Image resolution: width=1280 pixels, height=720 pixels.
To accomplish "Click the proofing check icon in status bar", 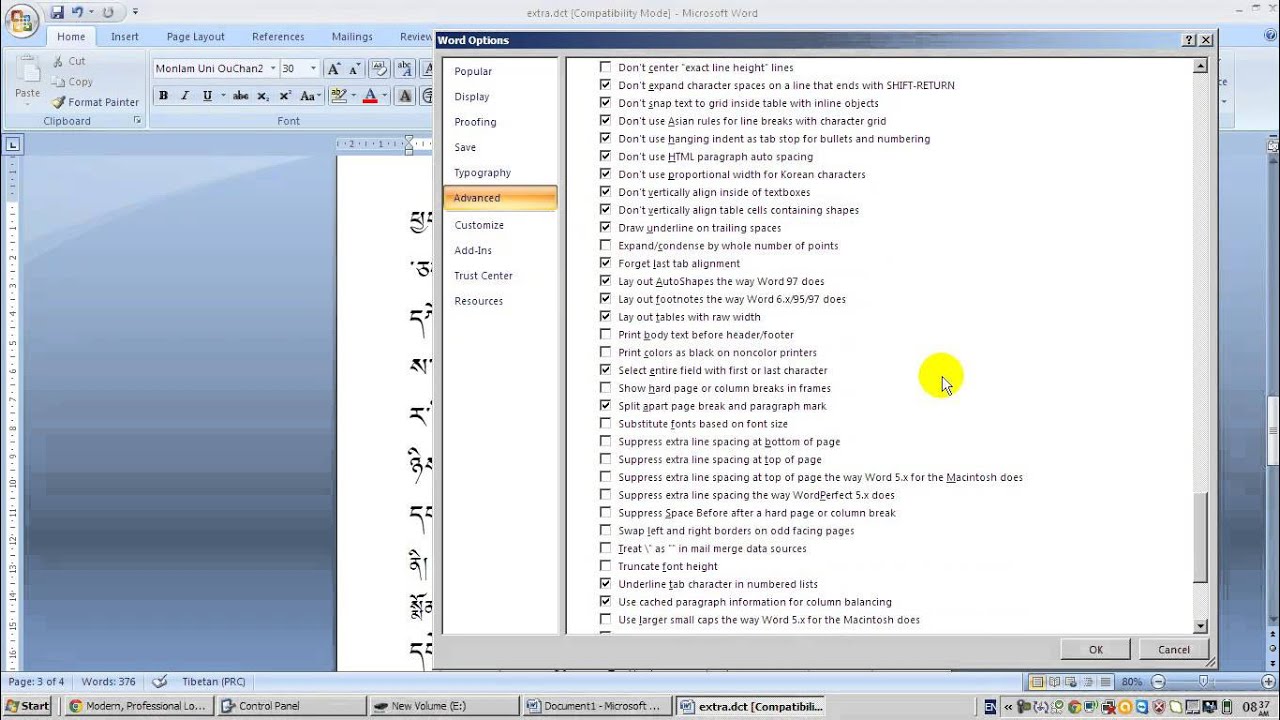I will (159, 681).
